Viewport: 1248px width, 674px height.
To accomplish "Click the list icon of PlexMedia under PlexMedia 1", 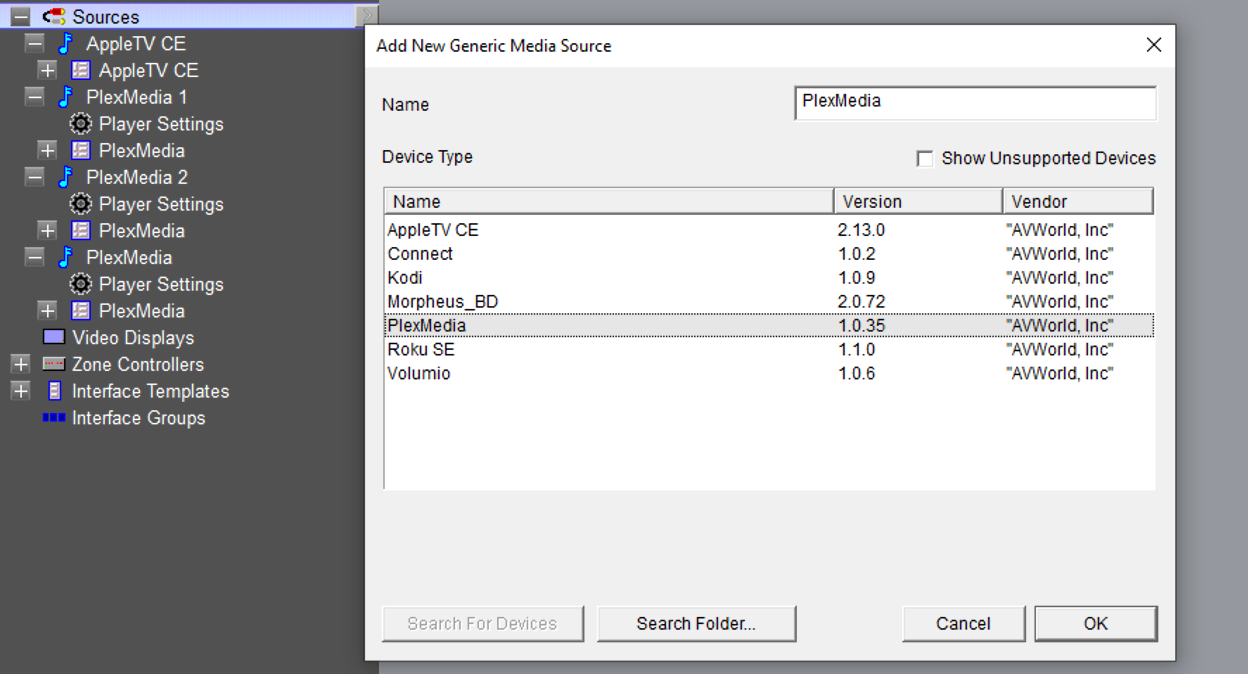I will 81,150.
